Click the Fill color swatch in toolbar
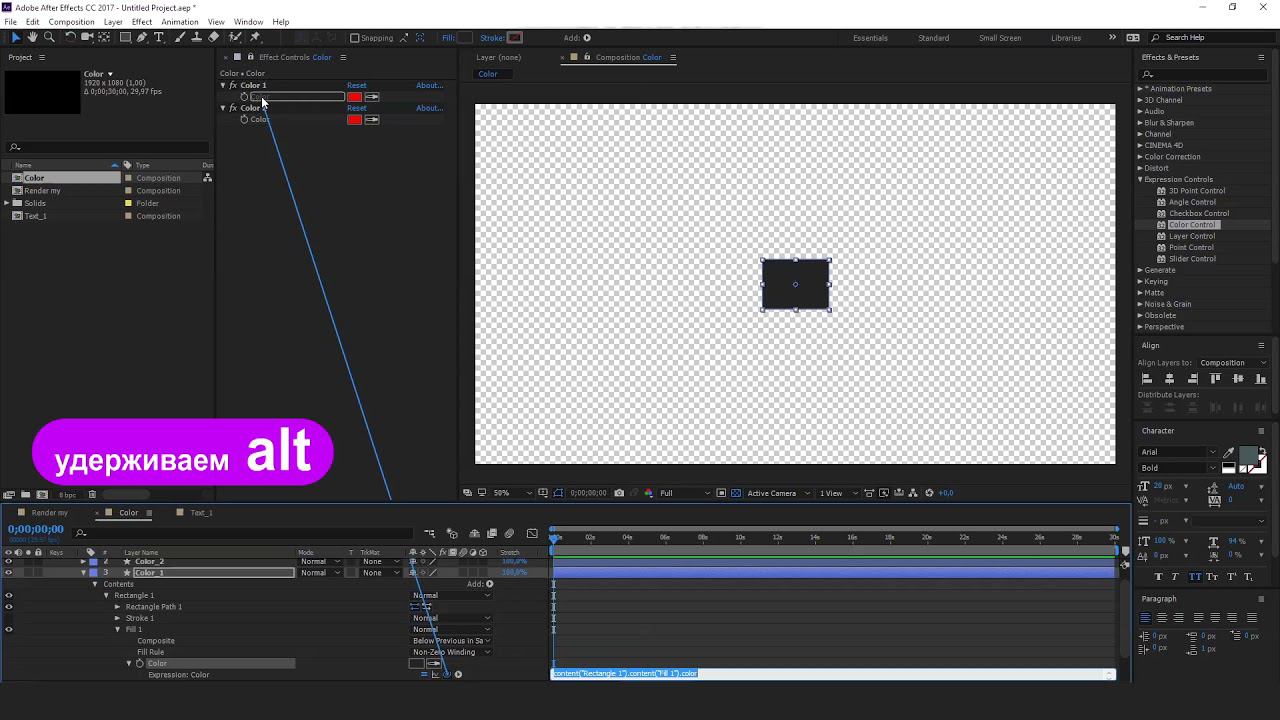 [x=464, y=38]
